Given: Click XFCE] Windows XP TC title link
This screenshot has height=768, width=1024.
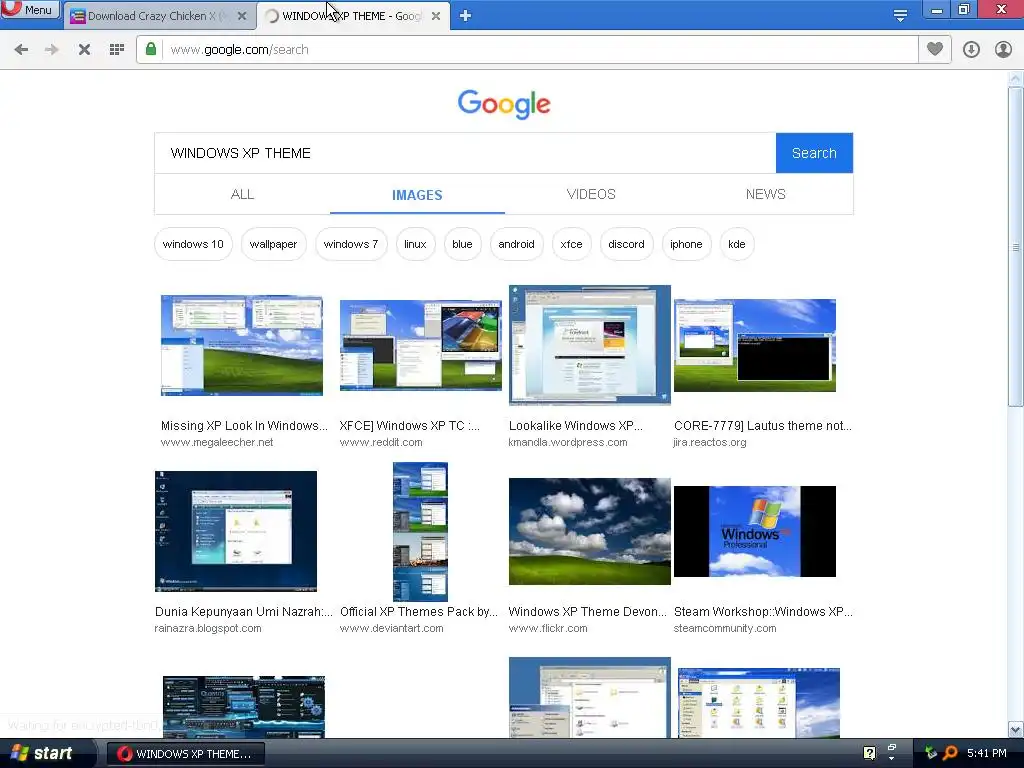Looking at the screenshot, I should coord(409,426).
